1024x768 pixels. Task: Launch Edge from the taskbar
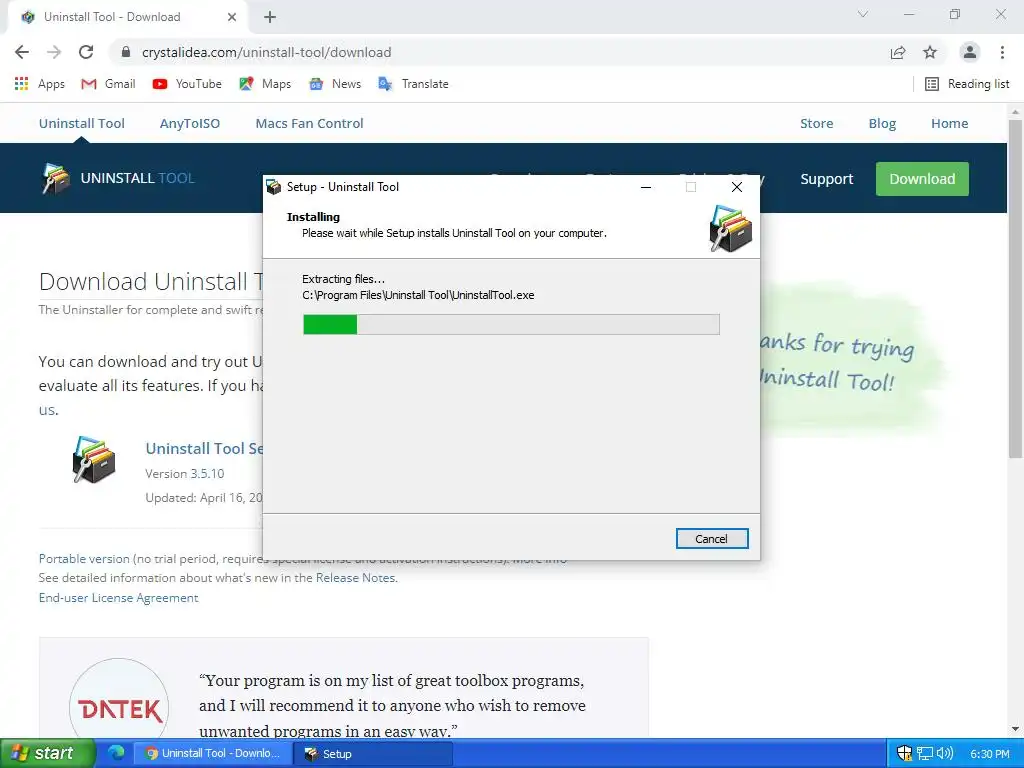[116, 753]
